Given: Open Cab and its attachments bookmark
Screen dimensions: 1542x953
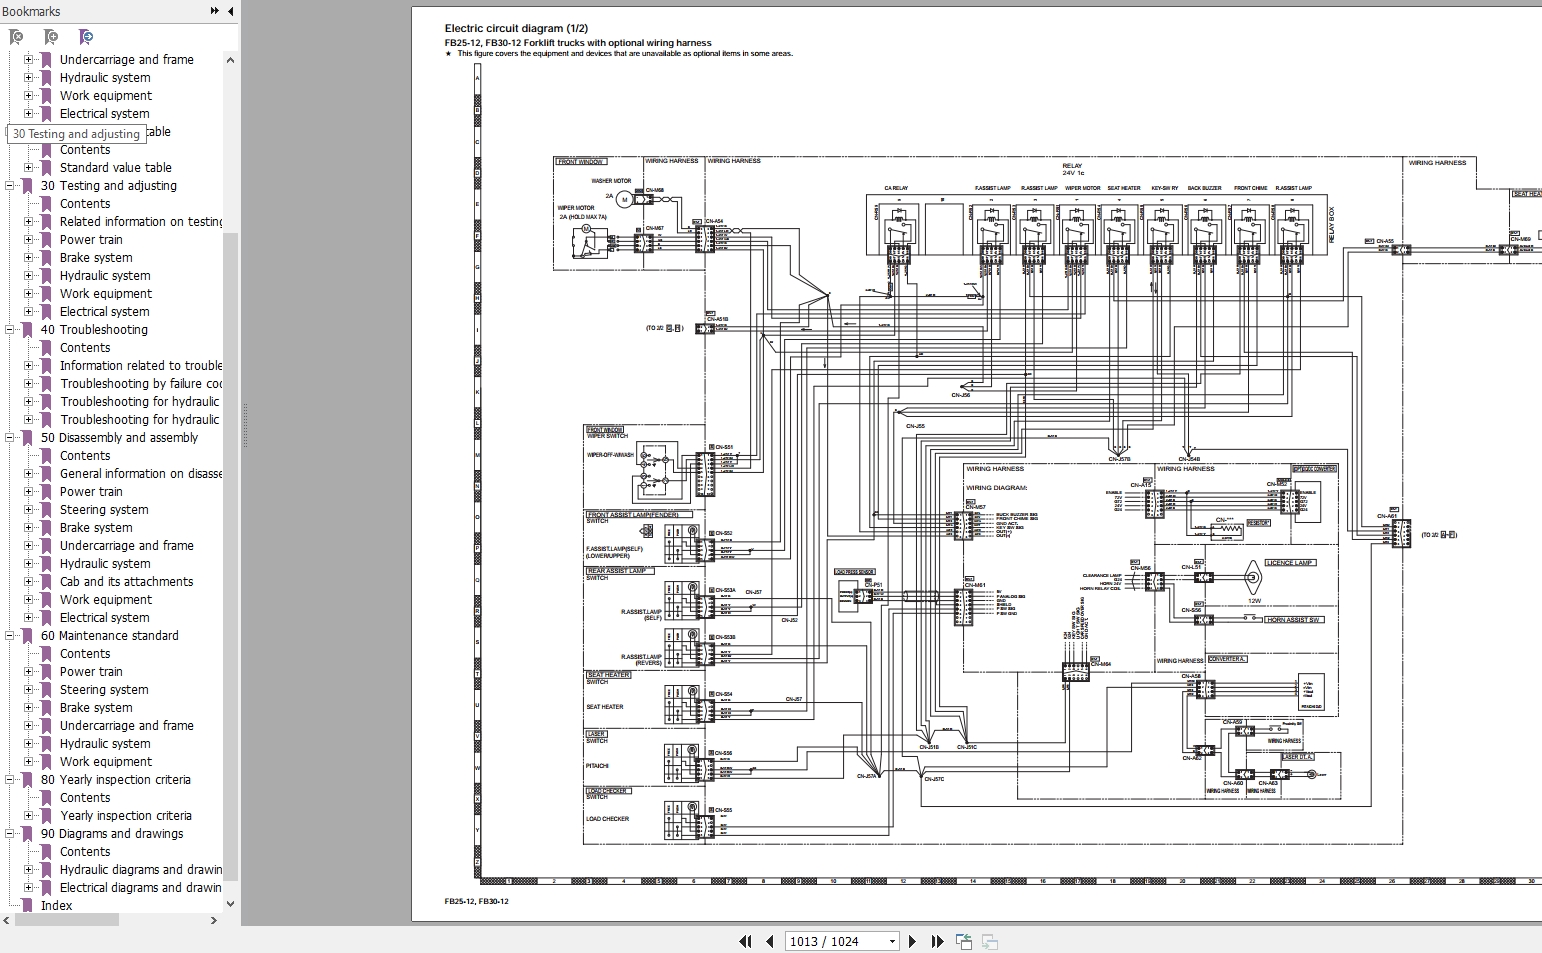Looking at the screenshot, I should click(126, 582).
